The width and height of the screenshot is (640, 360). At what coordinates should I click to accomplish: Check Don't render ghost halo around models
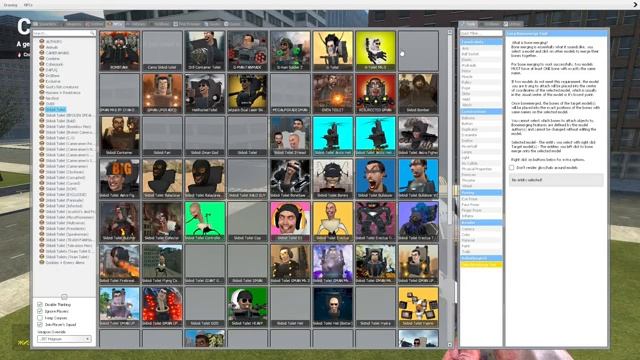point(511,168)
